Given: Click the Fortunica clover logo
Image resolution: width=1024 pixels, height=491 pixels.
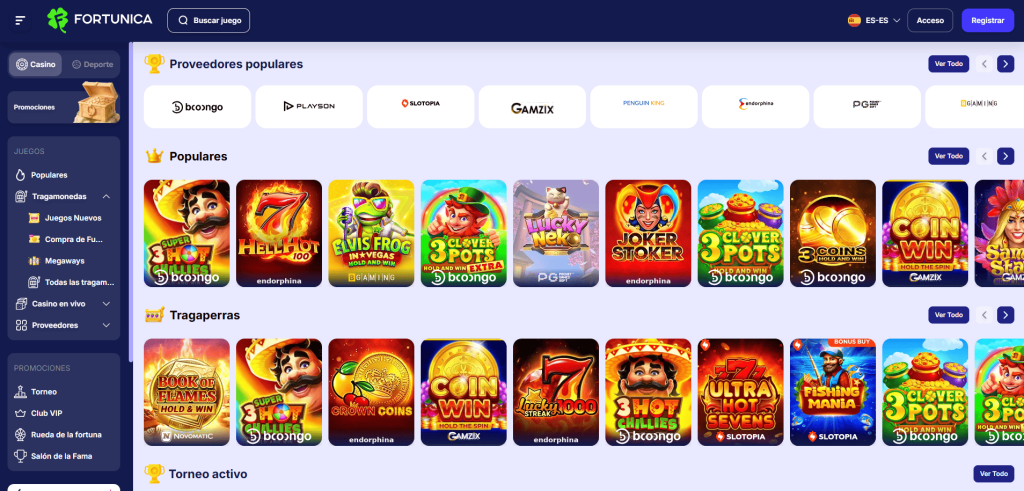Looking at the screenshot, I should pyautogui.click(x=57, y=20).
